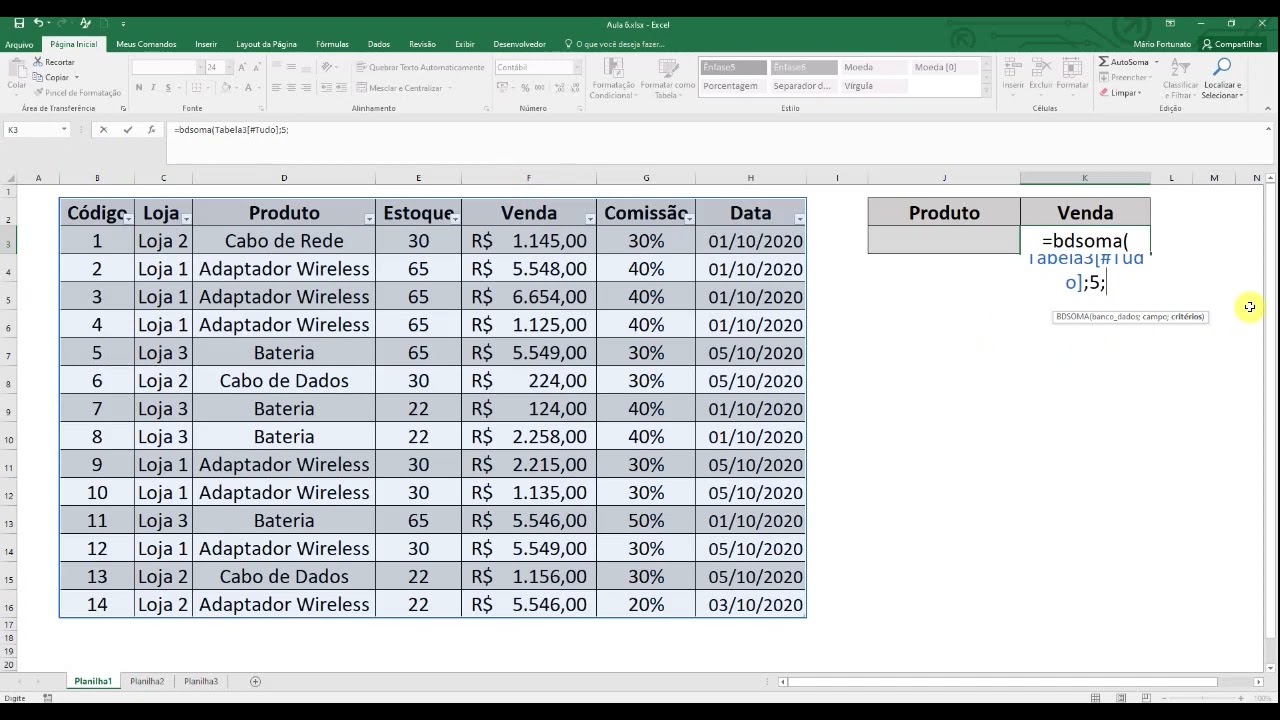This screenshot has width=1280, height=720.
Task: Switch to the Planilha2 sheet tab
Action: click(x=147, y=681)
